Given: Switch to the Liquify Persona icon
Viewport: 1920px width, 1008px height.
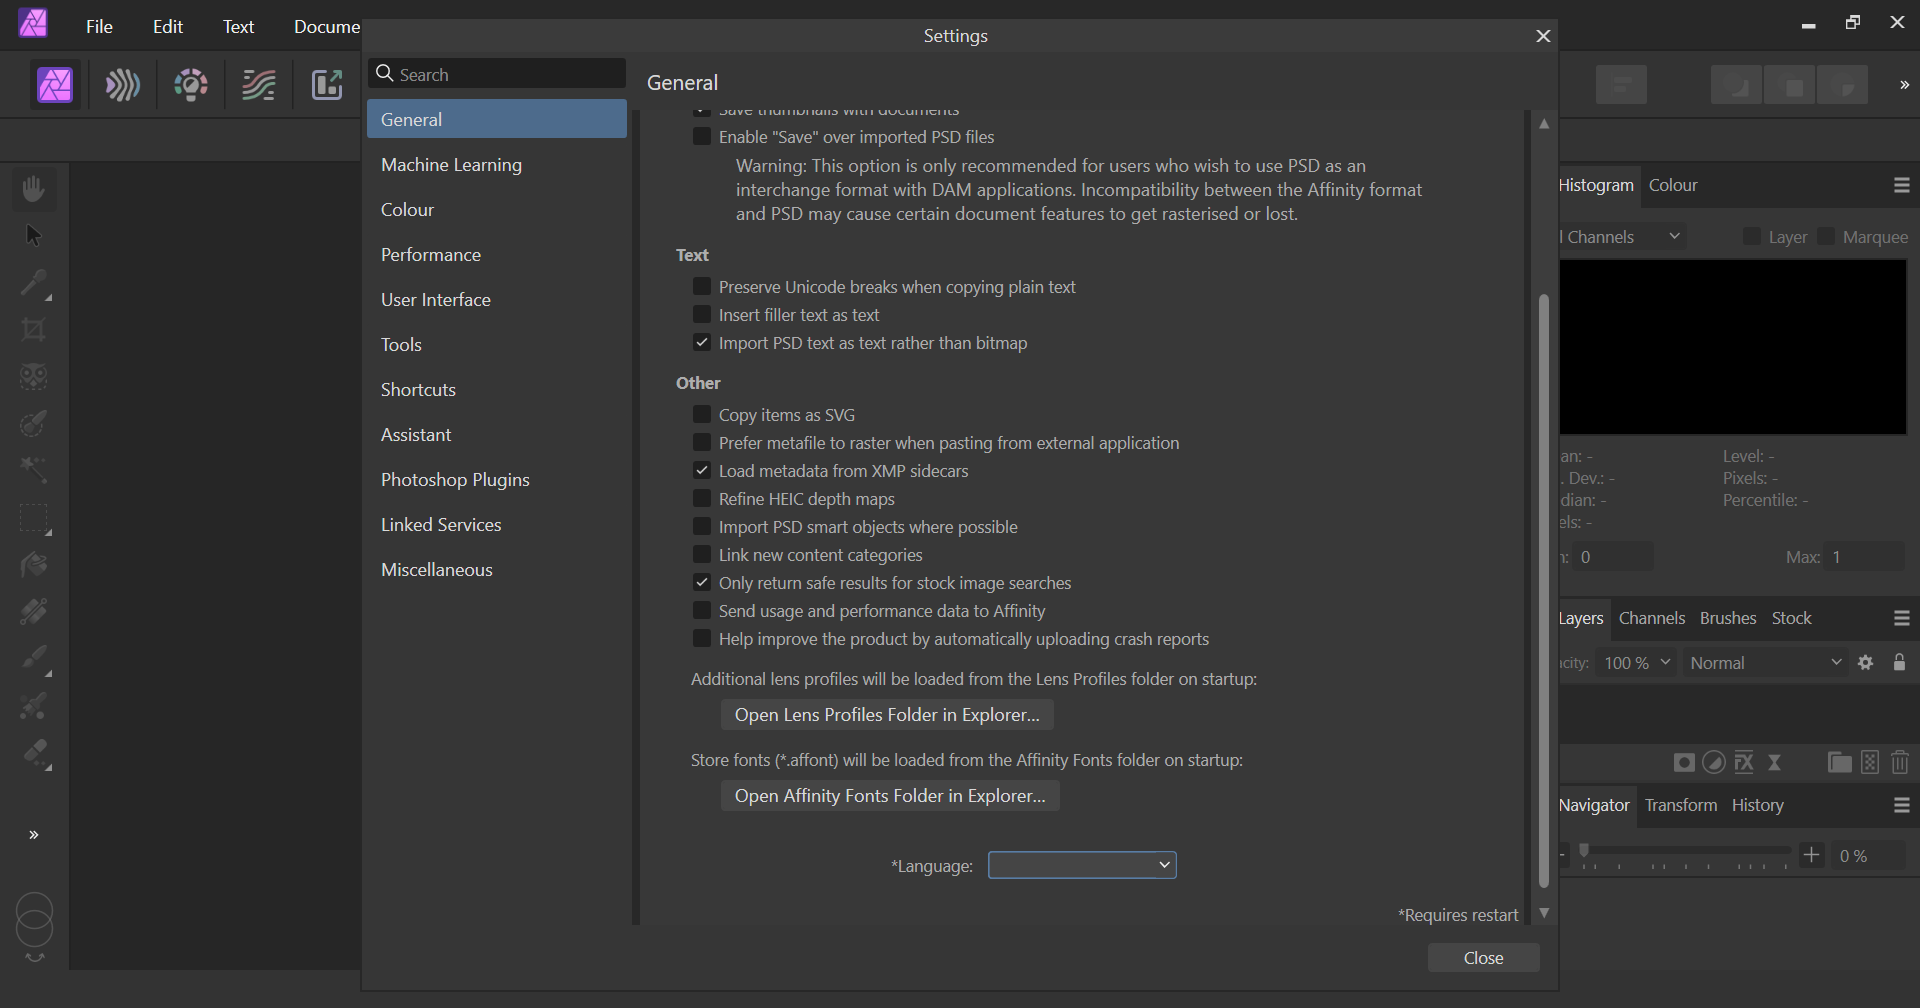Looking at the screenshot, I should coord(123,85).
